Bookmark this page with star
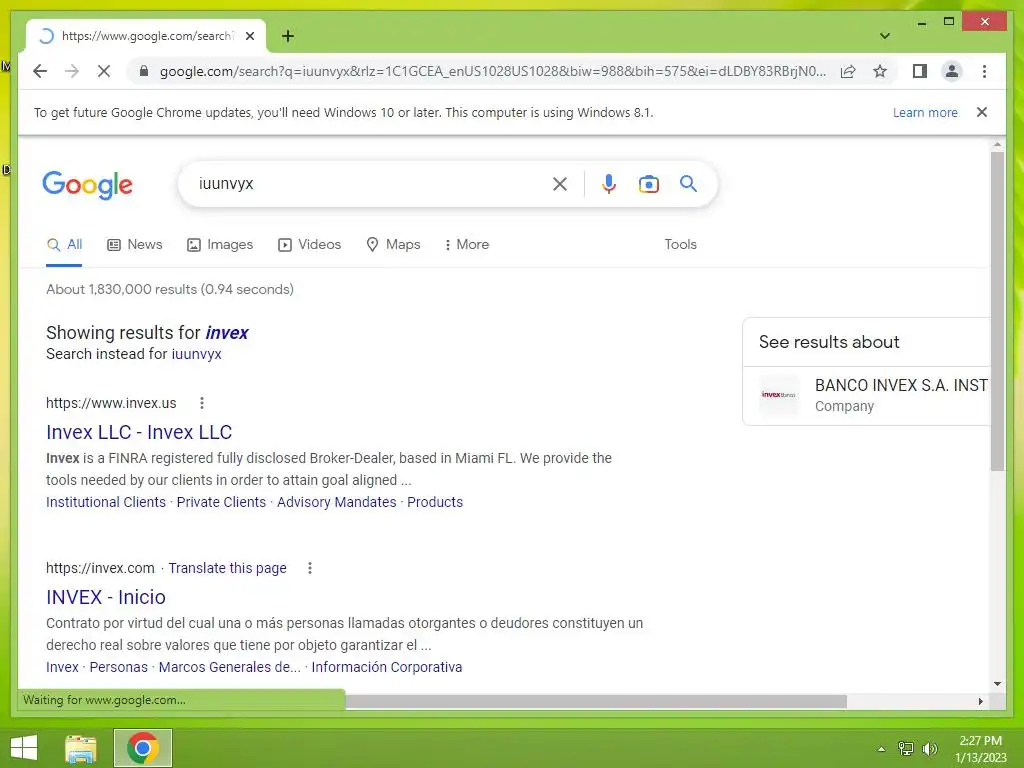The image size is (1024, 768). click(x=880, y=71)
